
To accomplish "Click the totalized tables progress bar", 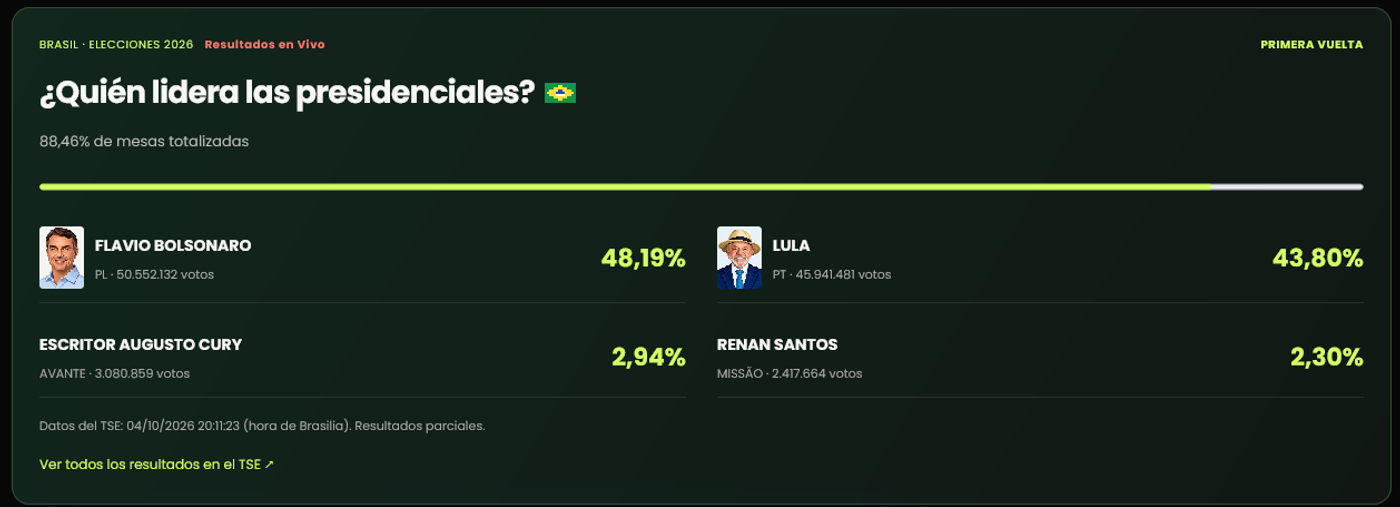I will pos(701,186).
